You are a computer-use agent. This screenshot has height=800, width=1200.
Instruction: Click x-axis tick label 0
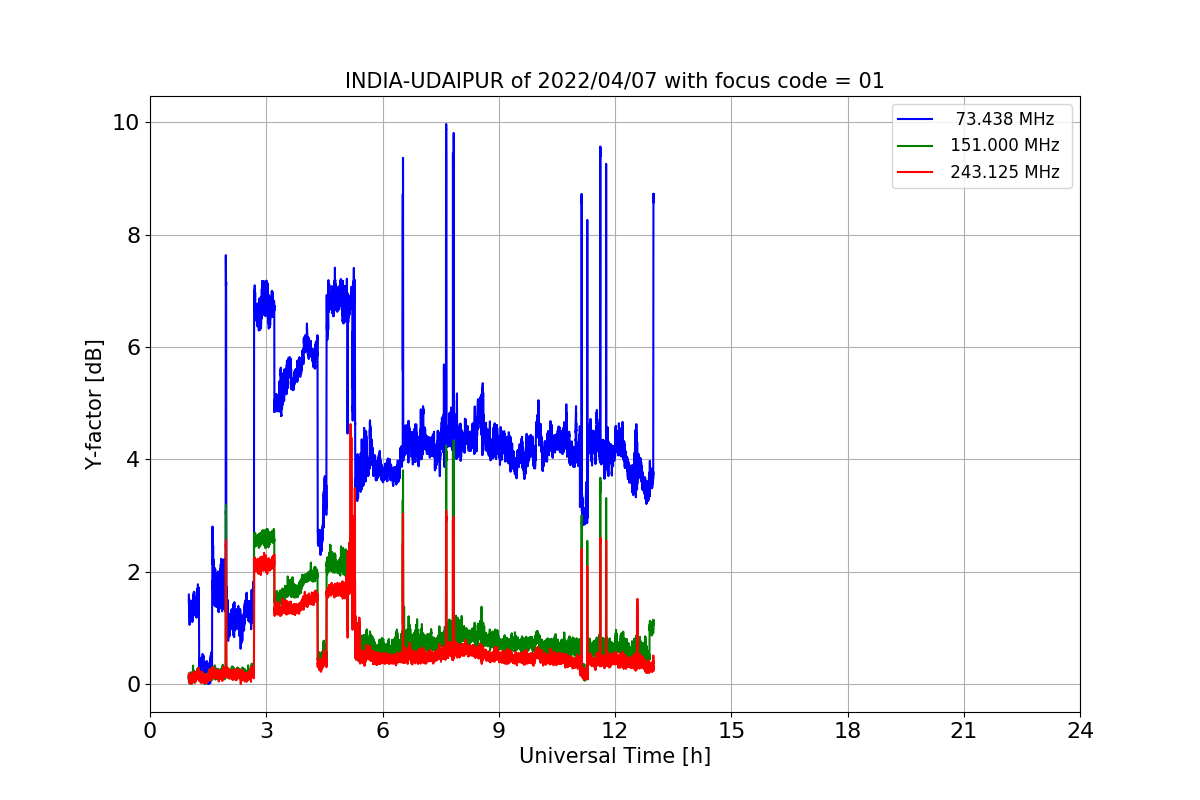point(150,731)
